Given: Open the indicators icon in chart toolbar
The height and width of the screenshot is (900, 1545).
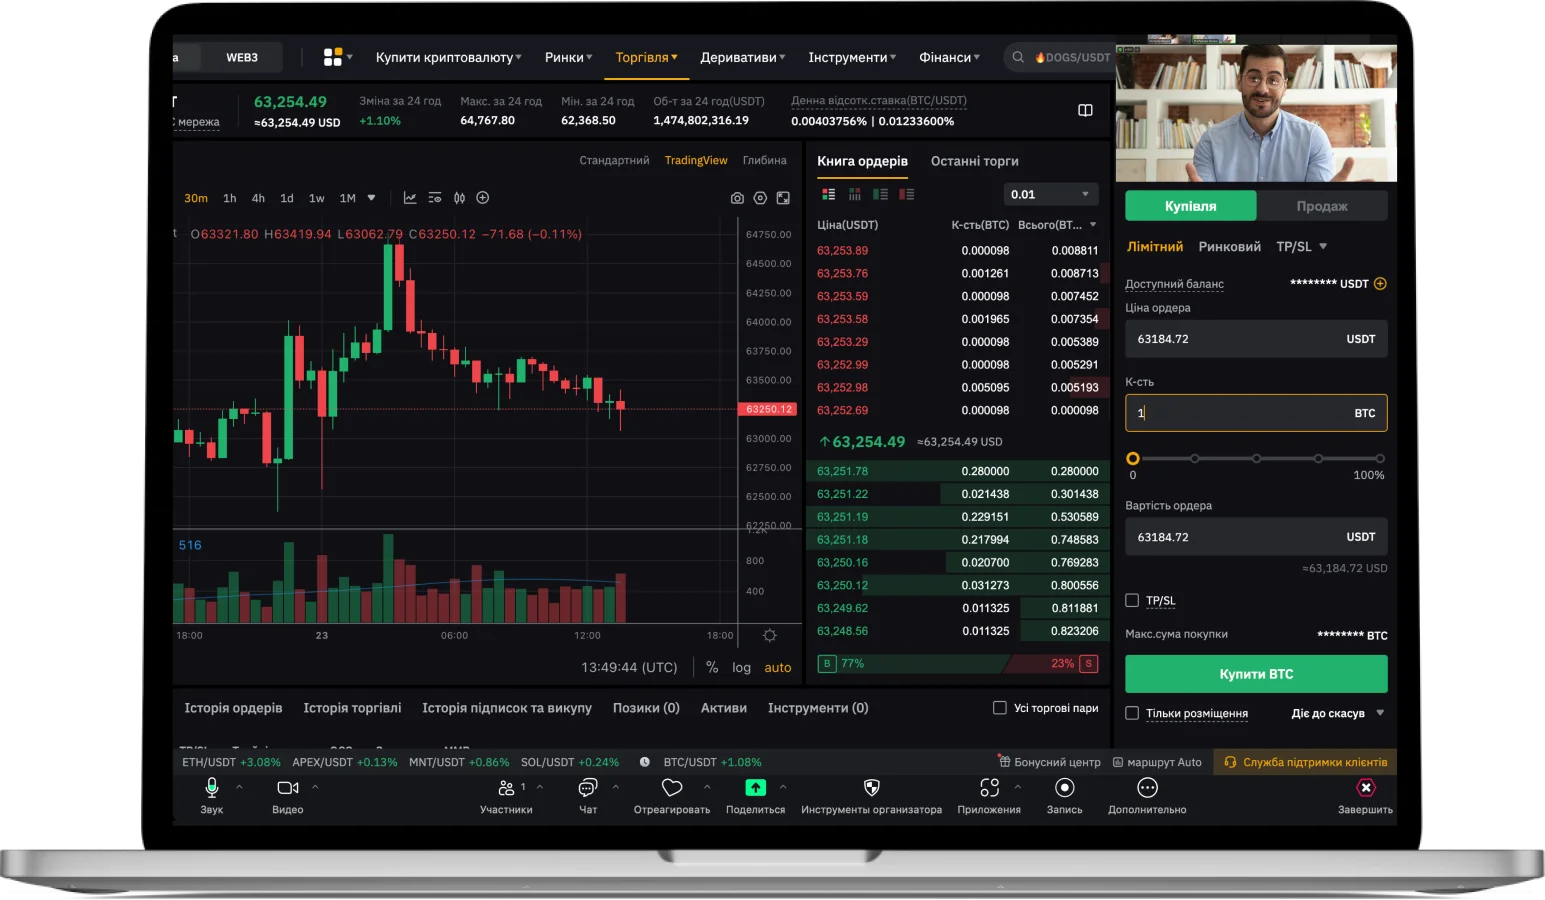Looking at the screenshot, I should click(x=459, y=198).
